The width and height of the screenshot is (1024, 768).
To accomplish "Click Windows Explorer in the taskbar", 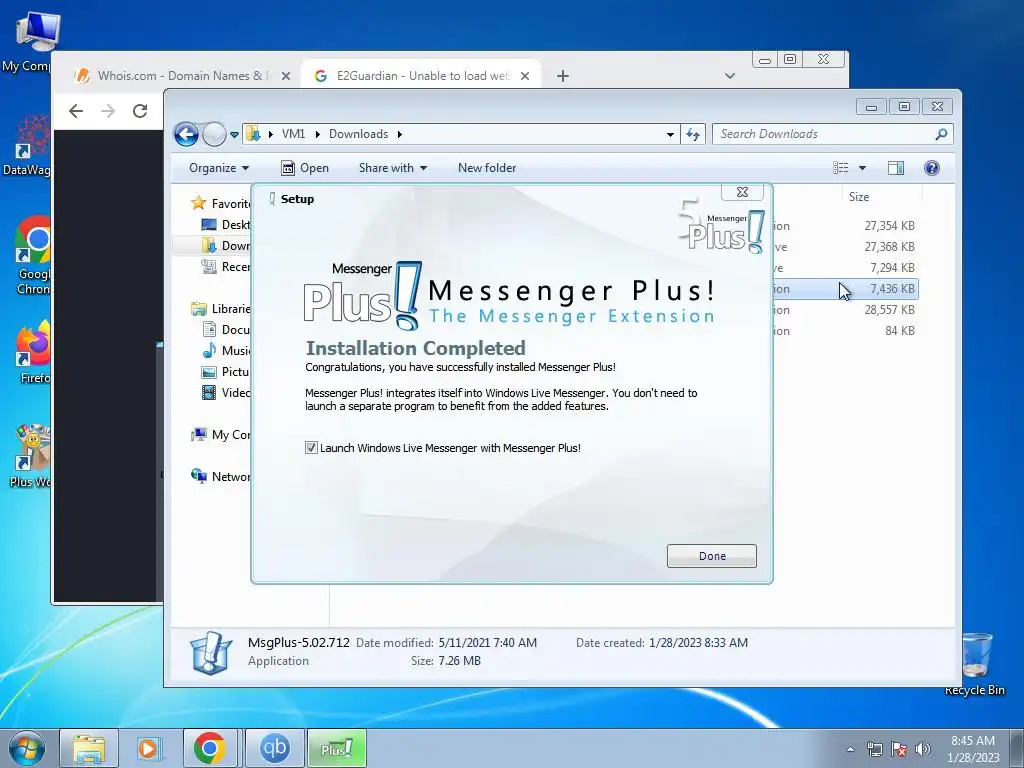I will [x=89, y=748].
